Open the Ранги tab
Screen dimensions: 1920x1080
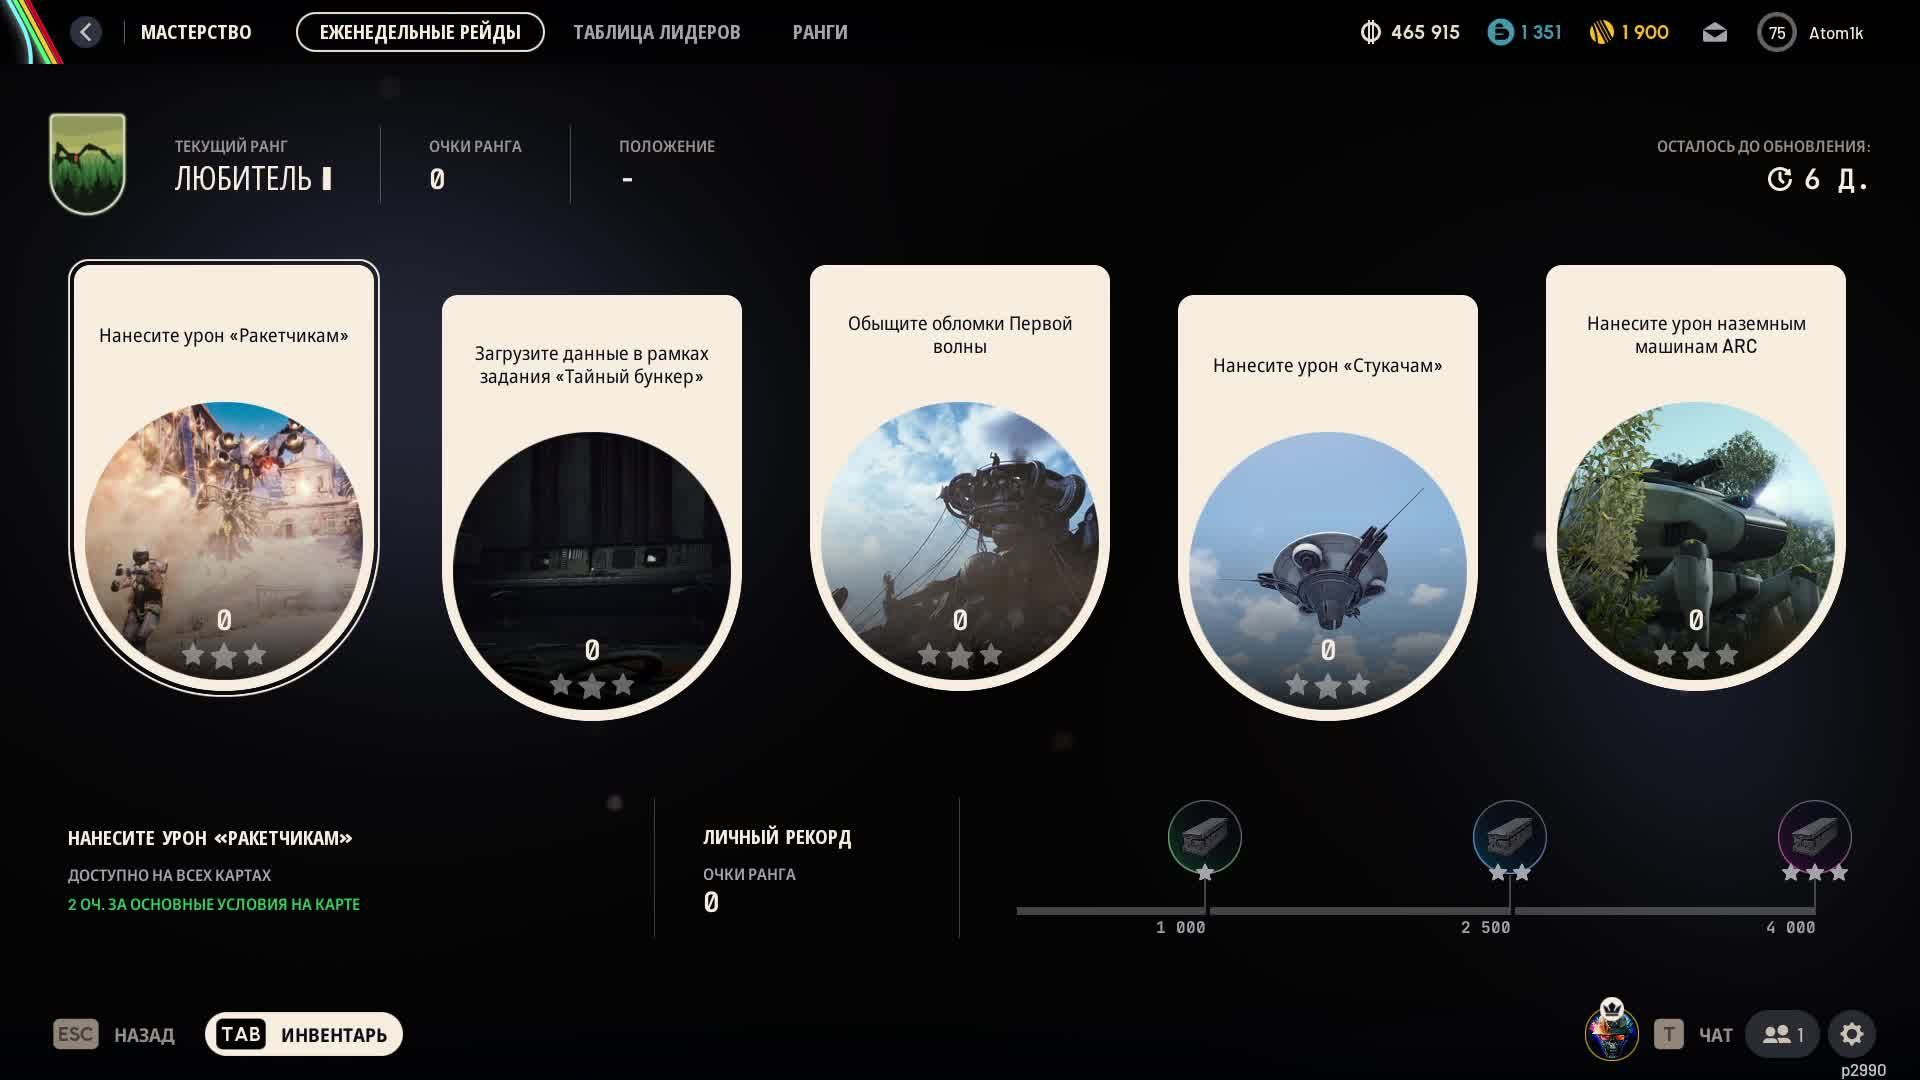(x=820, y=32)
